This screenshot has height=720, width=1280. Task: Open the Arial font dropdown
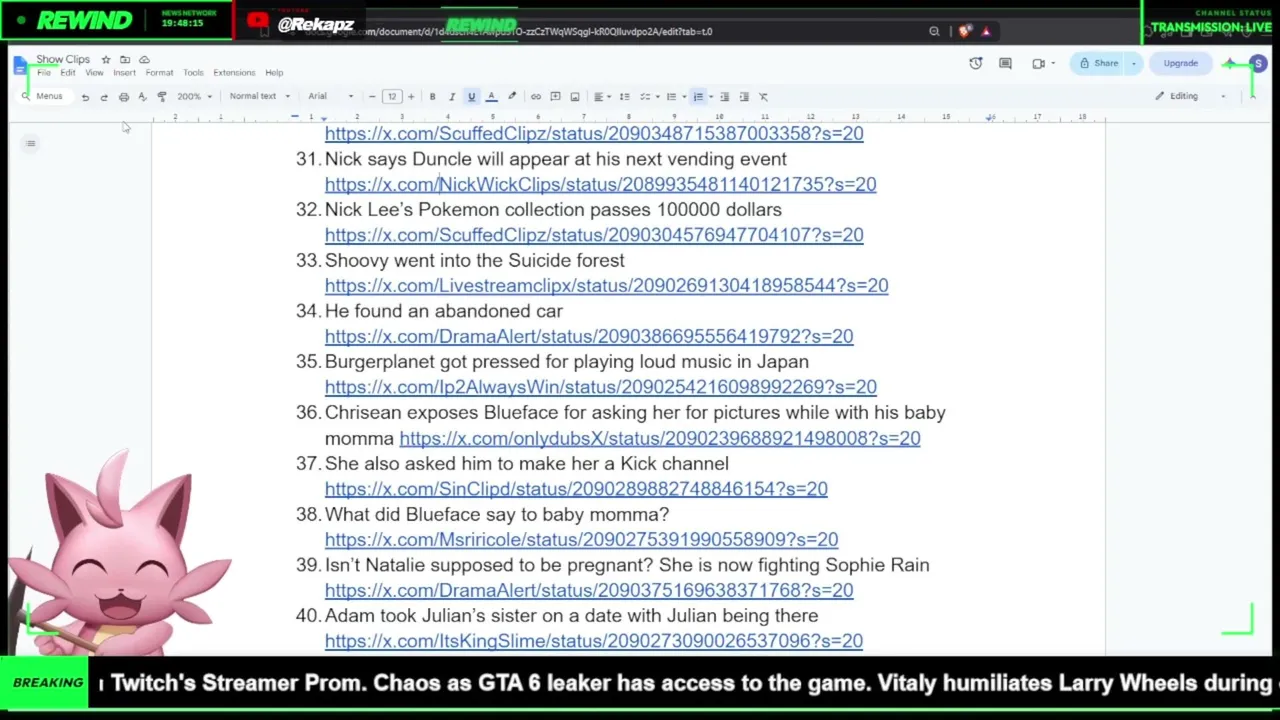coord(331,97)
